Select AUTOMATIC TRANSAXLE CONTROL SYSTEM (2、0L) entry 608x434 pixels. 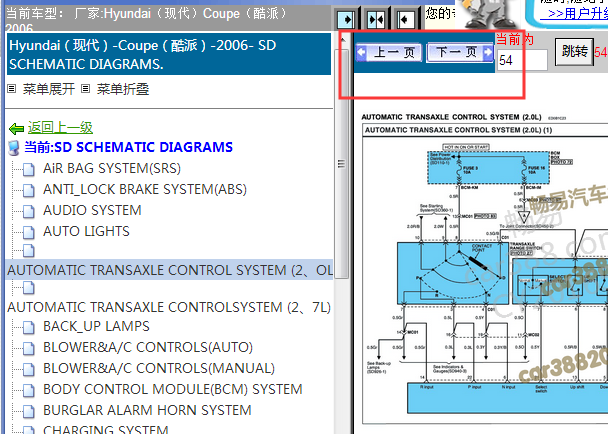click(x=170, y=270)
